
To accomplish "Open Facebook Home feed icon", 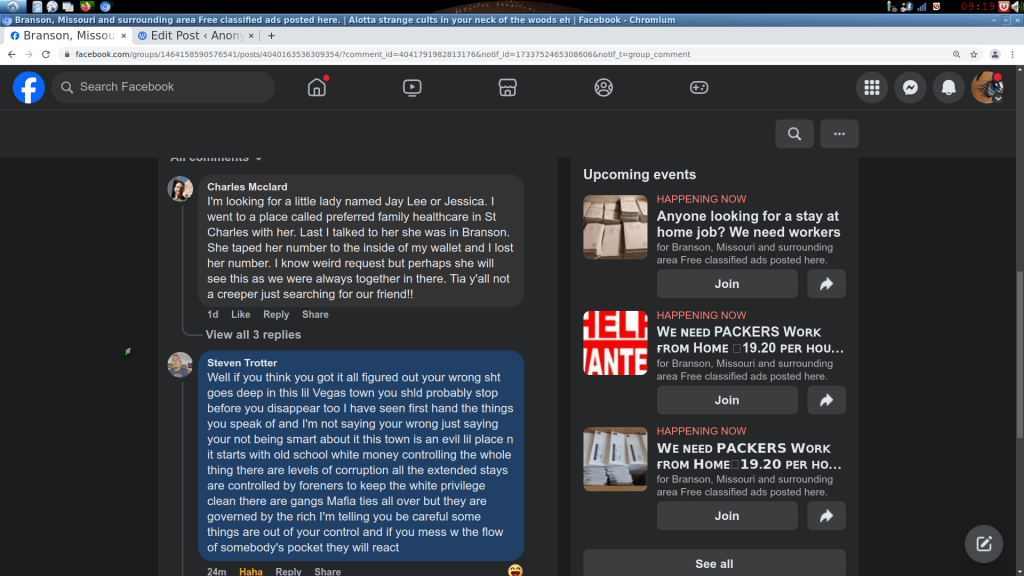I will coord(317,87).
